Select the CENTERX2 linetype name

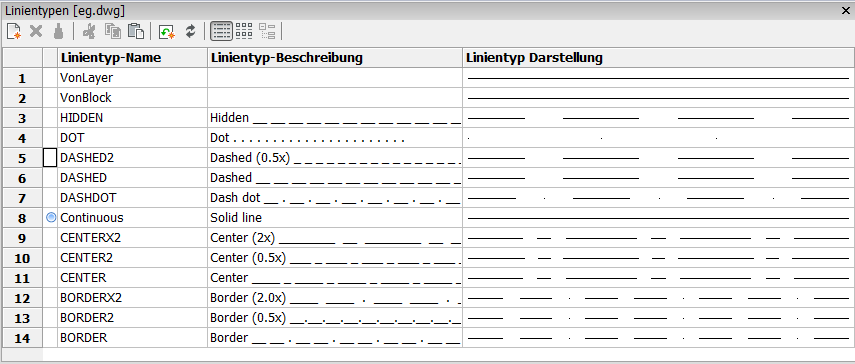133,238
